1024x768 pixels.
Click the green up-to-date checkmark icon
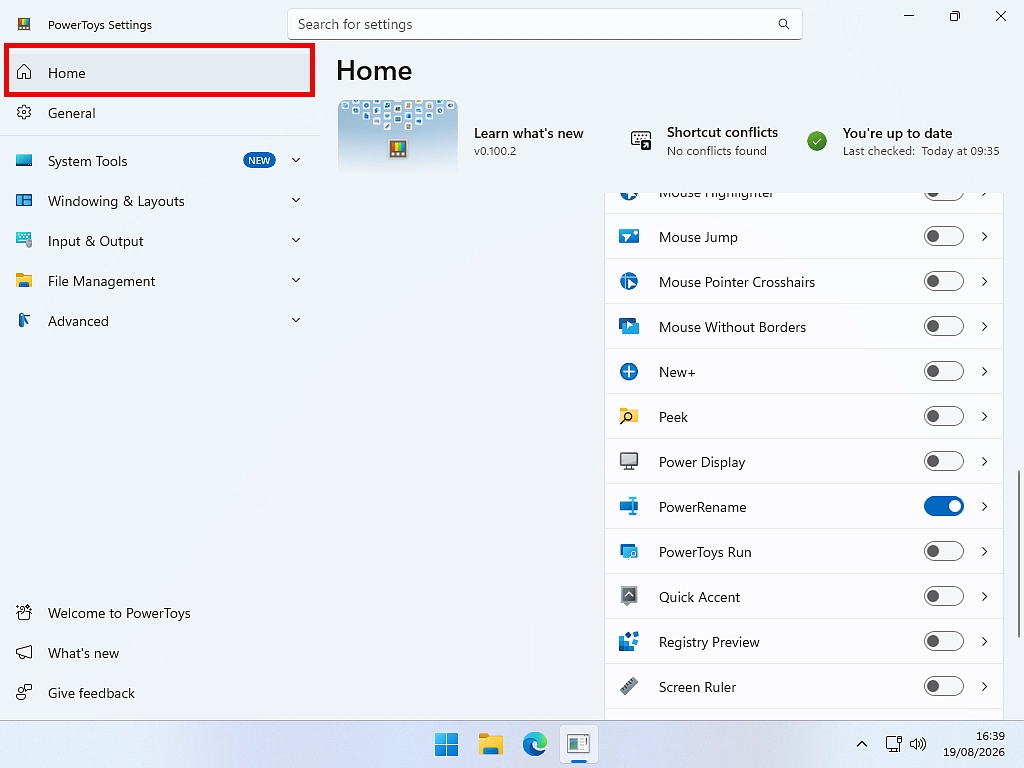pyautogui.click(x=817, y=141)
